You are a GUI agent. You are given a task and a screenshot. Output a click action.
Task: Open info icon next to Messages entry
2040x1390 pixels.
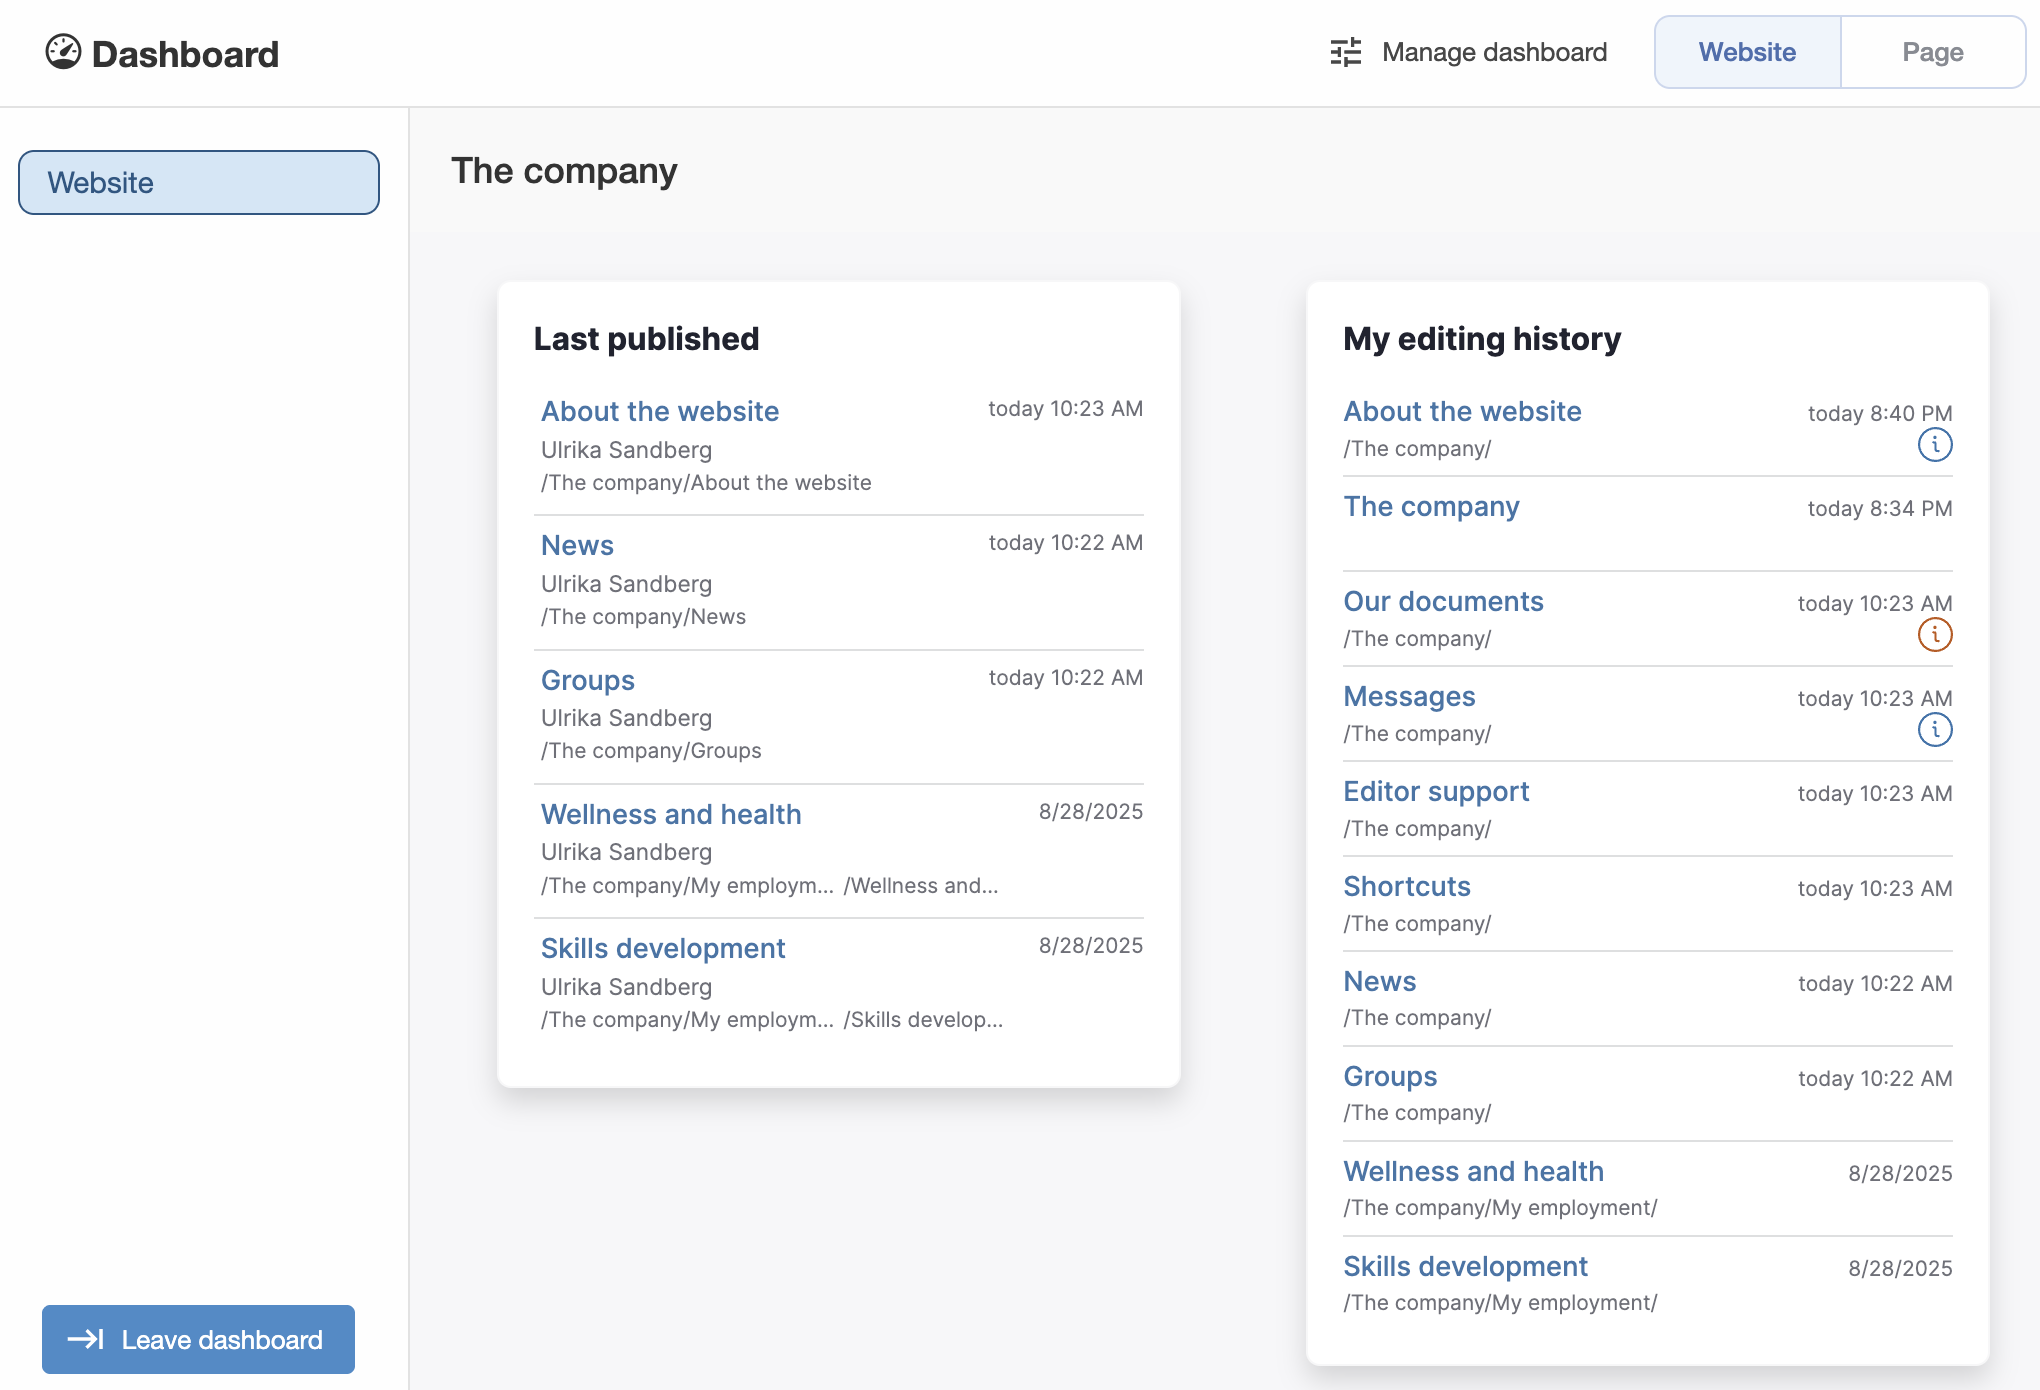point(1935,729)
